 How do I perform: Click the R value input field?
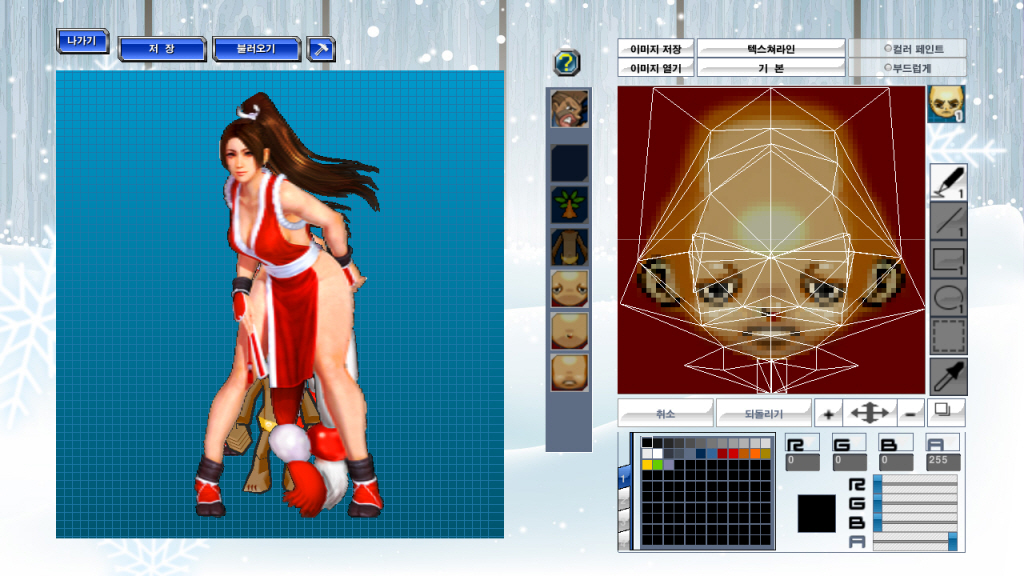click(x=802, y=461)
